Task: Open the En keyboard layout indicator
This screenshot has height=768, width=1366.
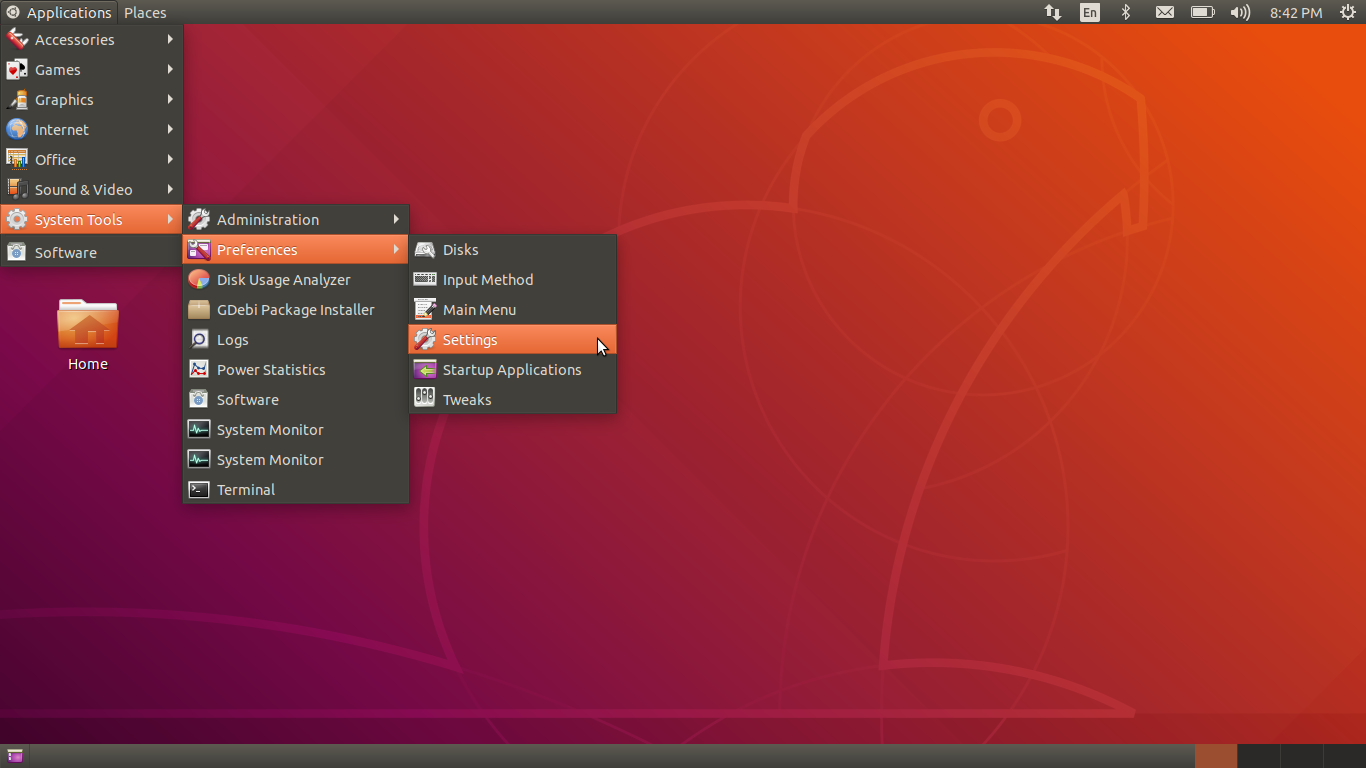Action: [x=1089, y=12]
